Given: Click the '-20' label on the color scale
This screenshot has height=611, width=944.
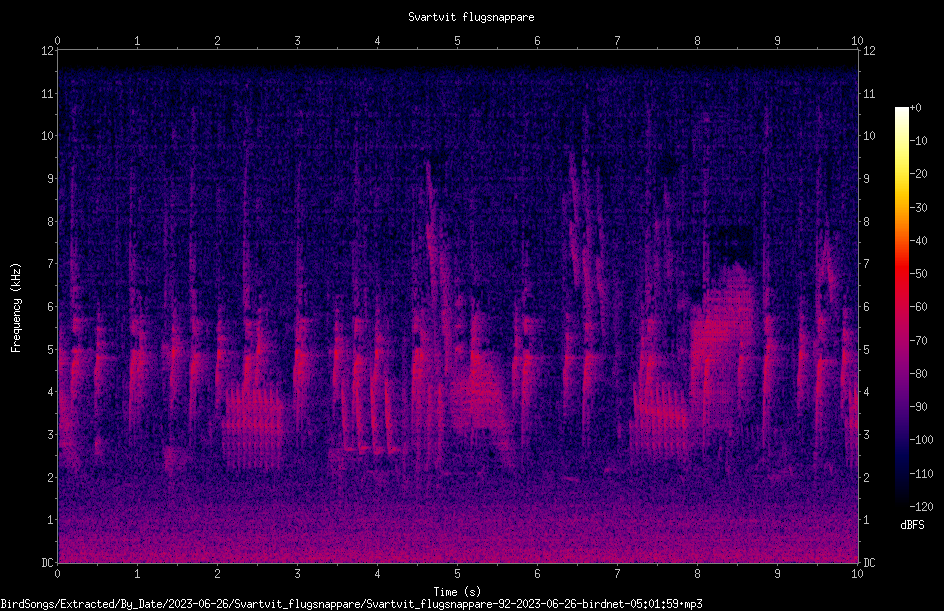Looking at the screenshot, I should pos(919,174).
